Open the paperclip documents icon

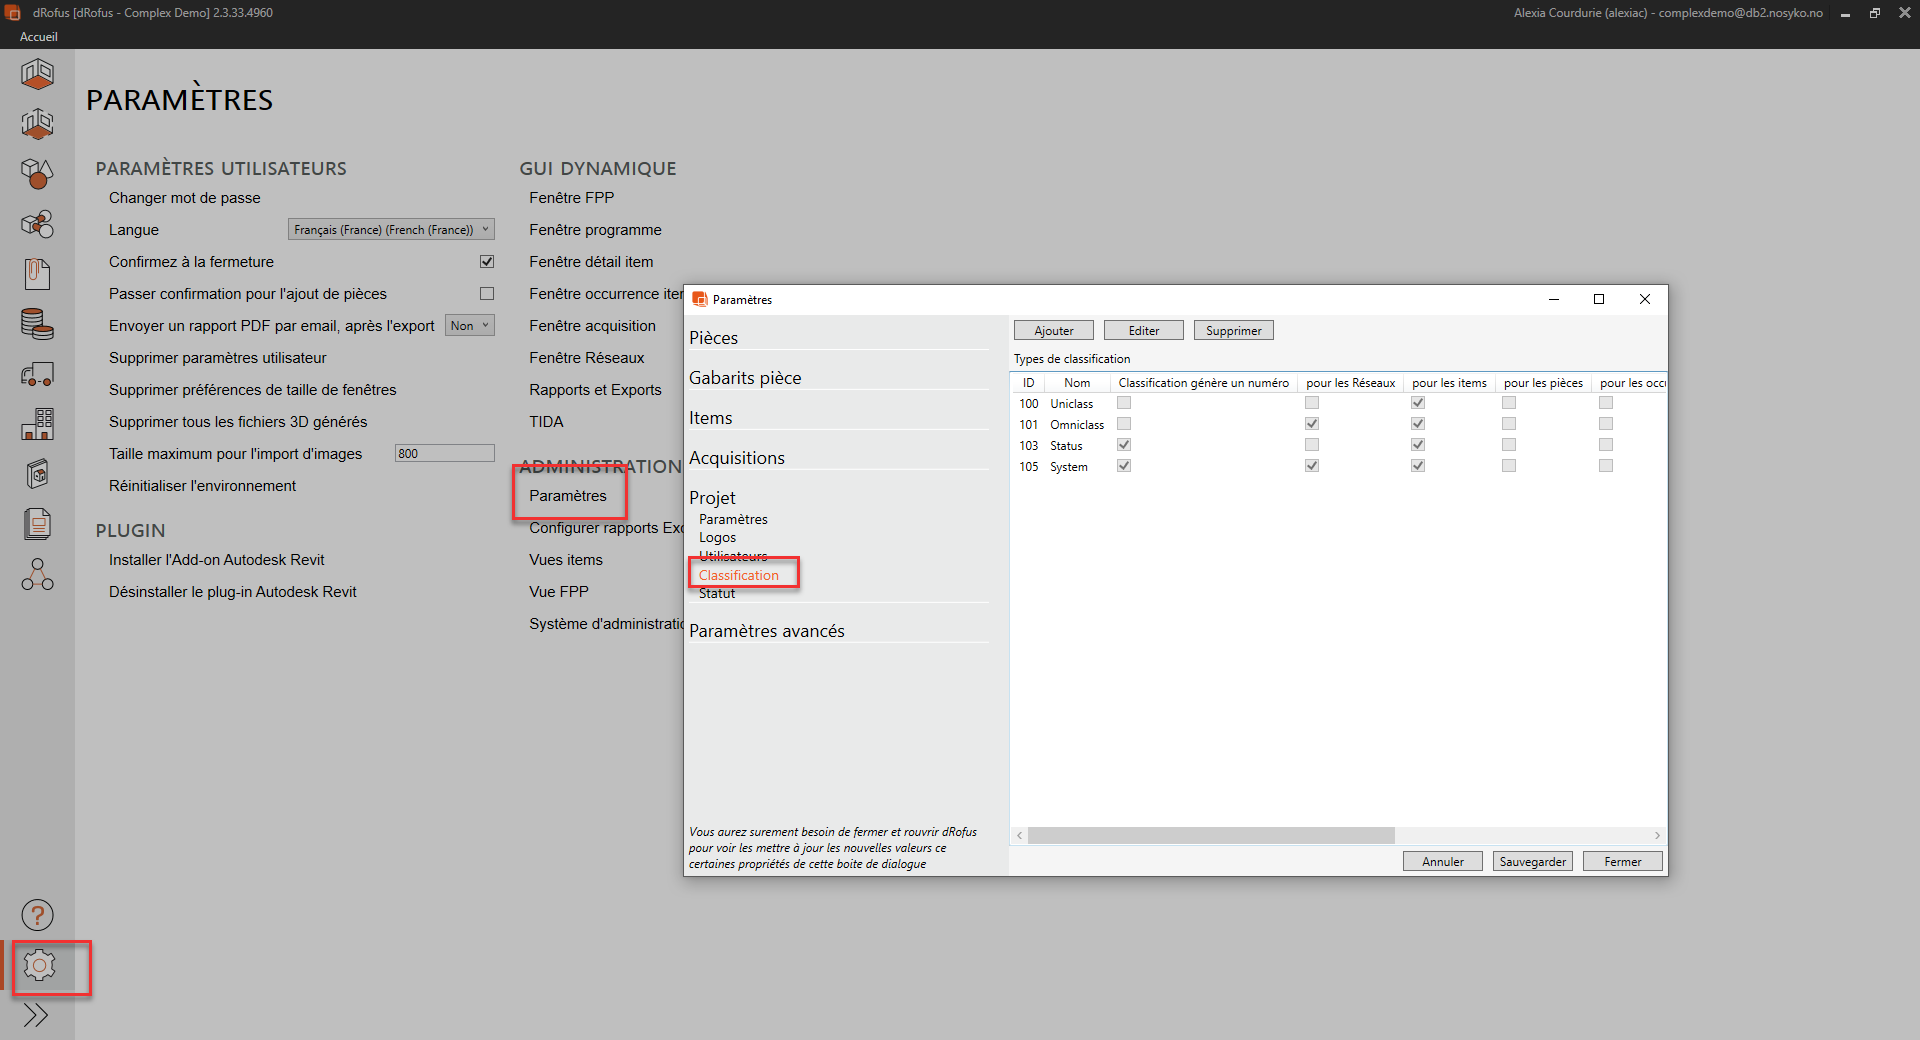click(x=37, y=274)
